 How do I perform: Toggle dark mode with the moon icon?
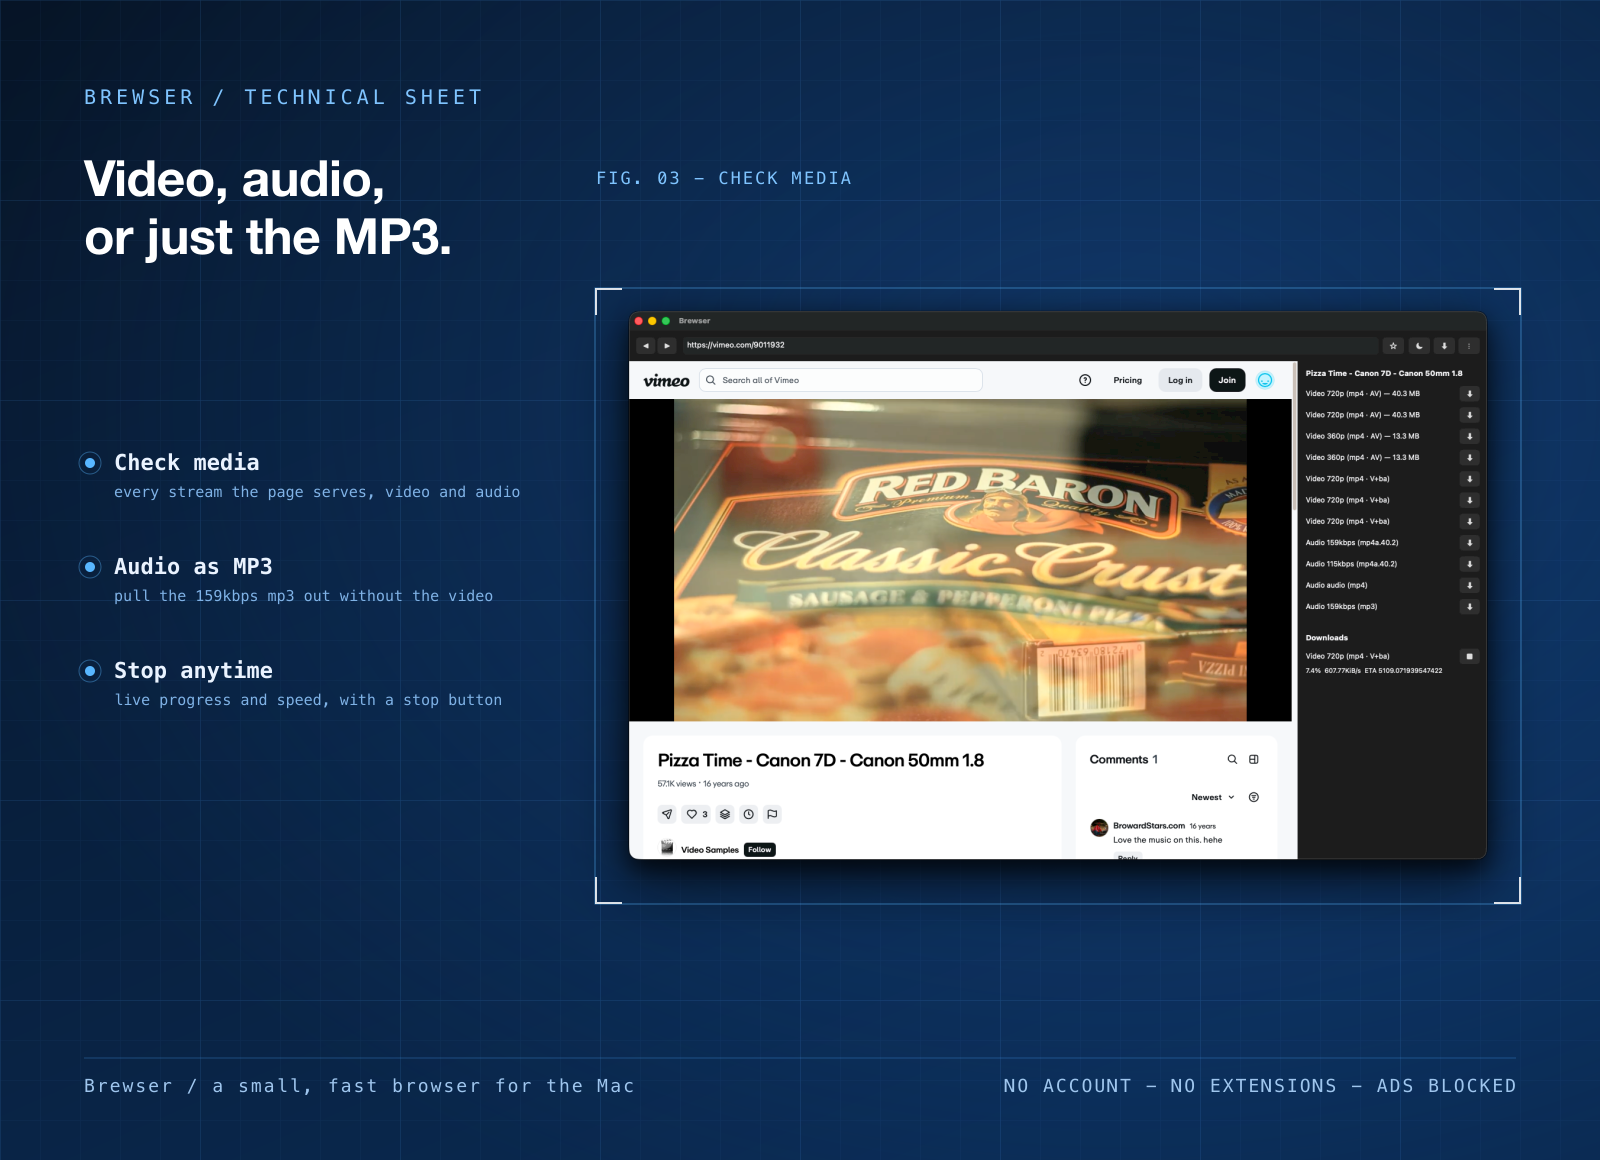[1419, 346]
